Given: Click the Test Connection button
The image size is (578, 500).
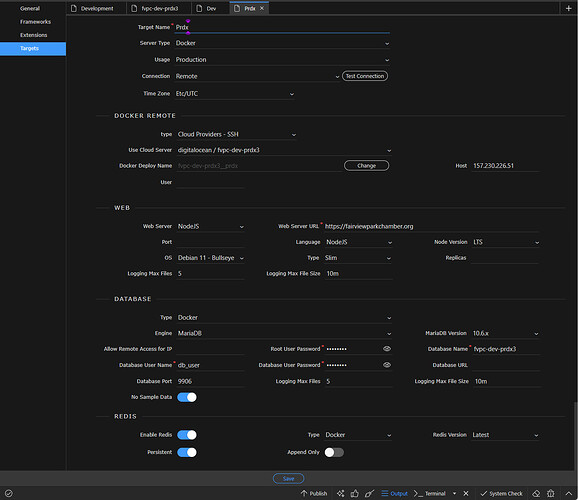Looking at the screenshot, I should point(365,76).
